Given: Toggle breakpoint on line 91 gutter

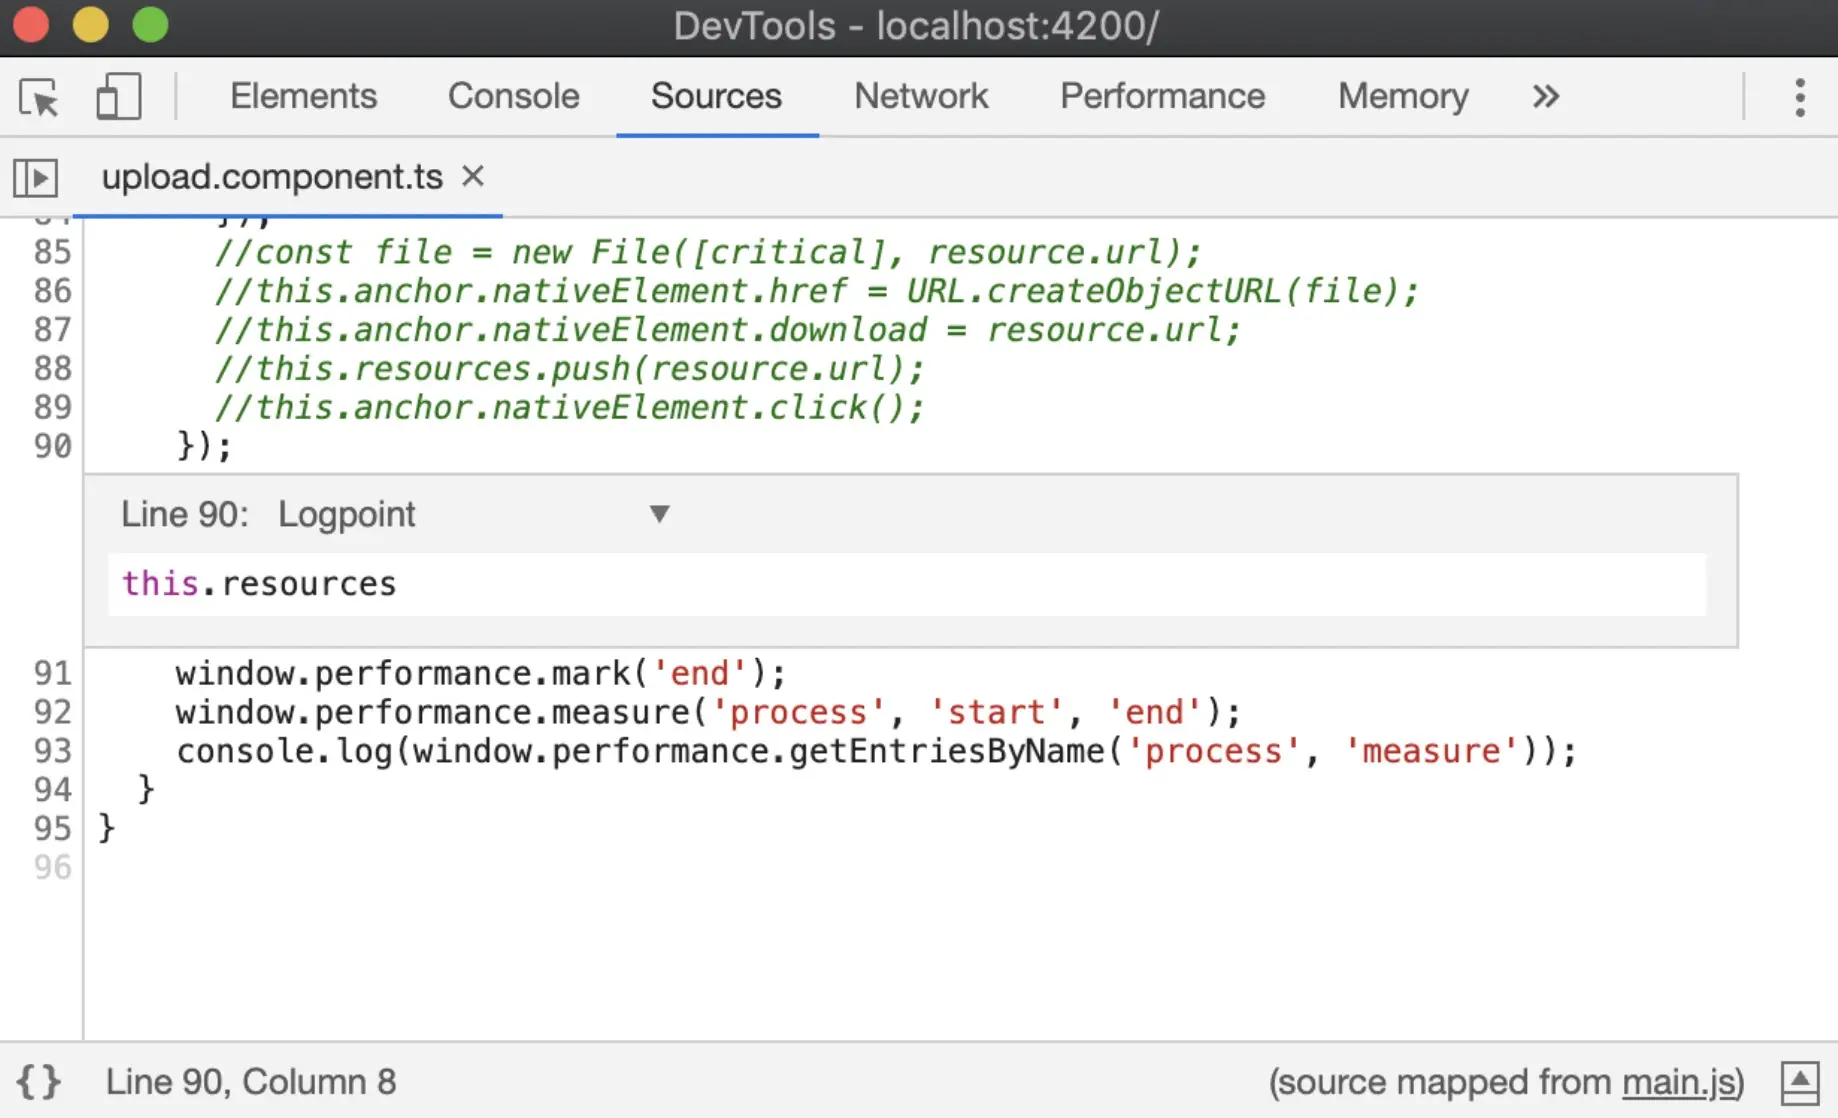Looking at the screenshot, I should point(52,673).
